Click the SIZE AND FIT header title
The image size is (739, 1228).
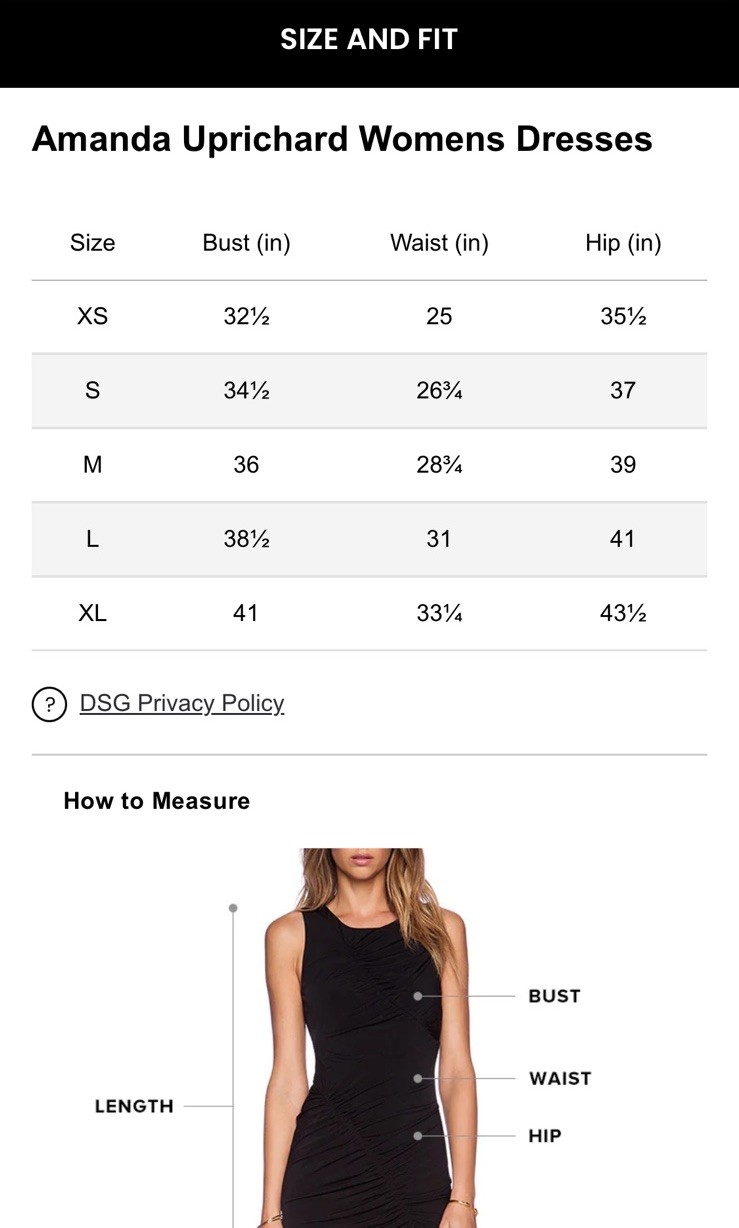coord(369,40)
